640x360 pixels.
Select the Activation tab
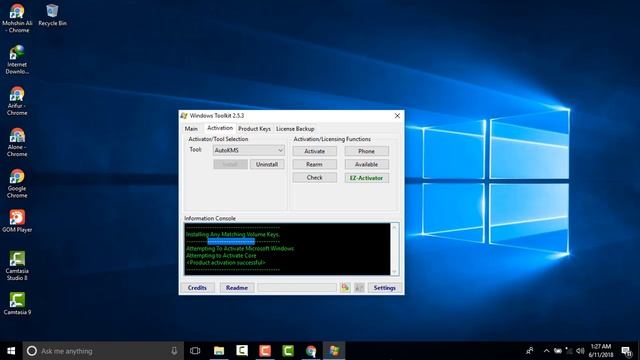click(x=220, y=128)
